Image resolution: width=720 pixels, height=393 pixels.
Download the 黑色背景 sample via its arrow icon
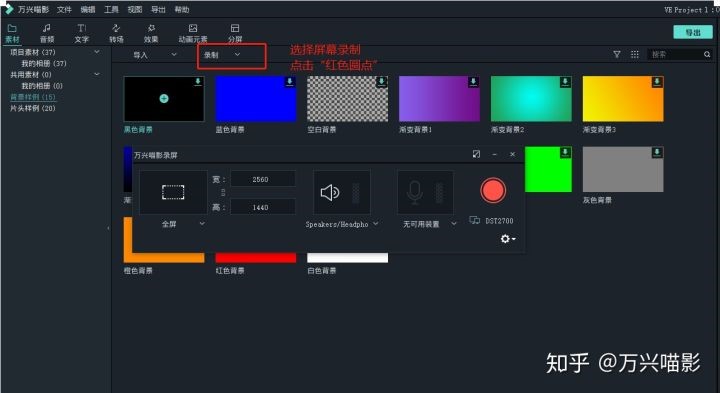click(x=198, y=81)
